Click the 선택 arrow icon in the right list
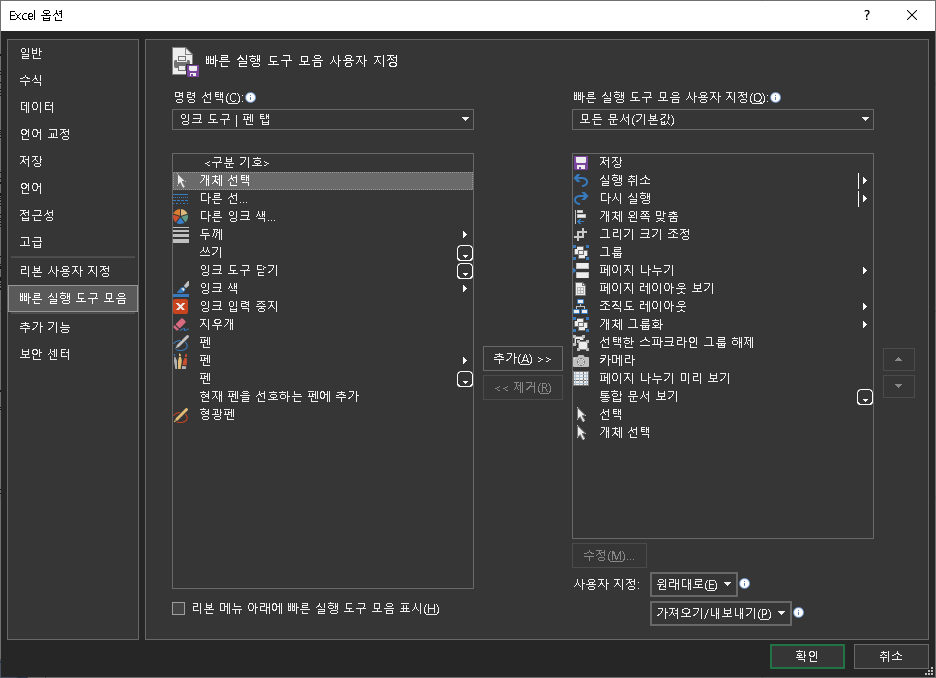This screenshot has height=678, width=936. [581, 414]
